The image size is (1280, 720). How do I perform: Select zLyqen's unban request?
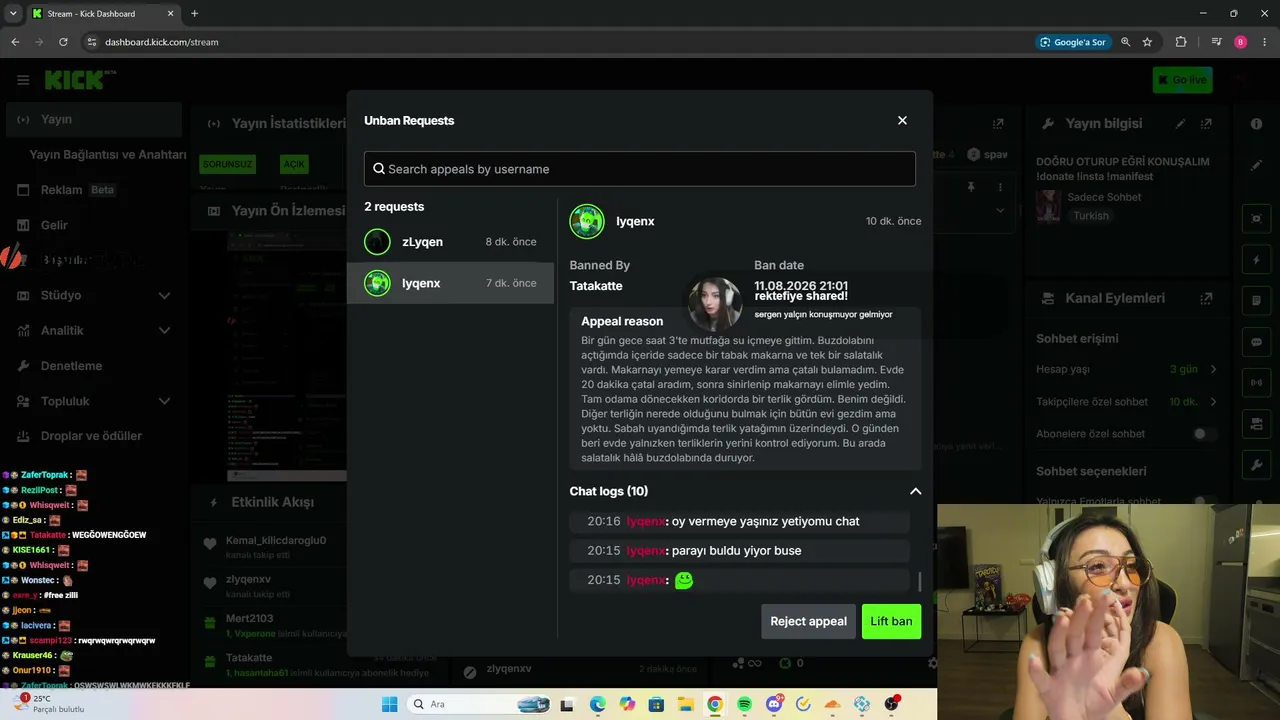pyautogui.click(x=450, y=242)
